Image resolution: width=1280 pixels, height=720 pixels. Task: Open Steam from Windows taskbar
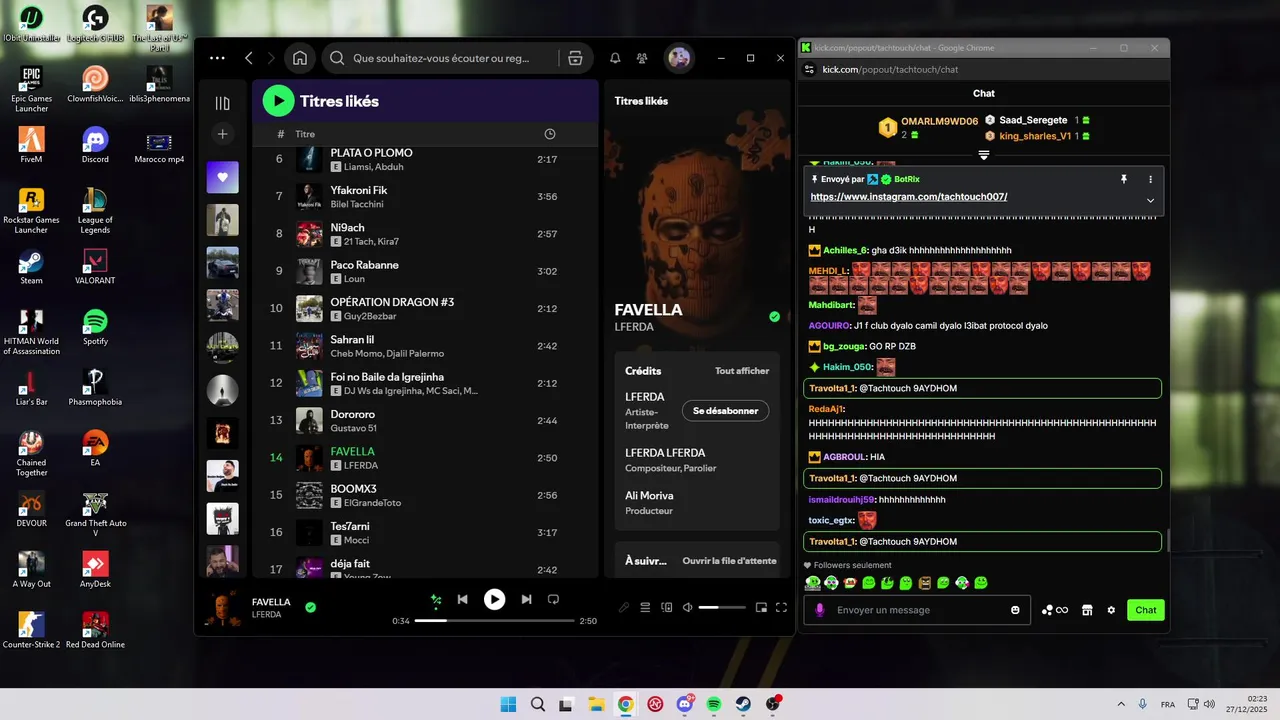[x=743, y=704]
